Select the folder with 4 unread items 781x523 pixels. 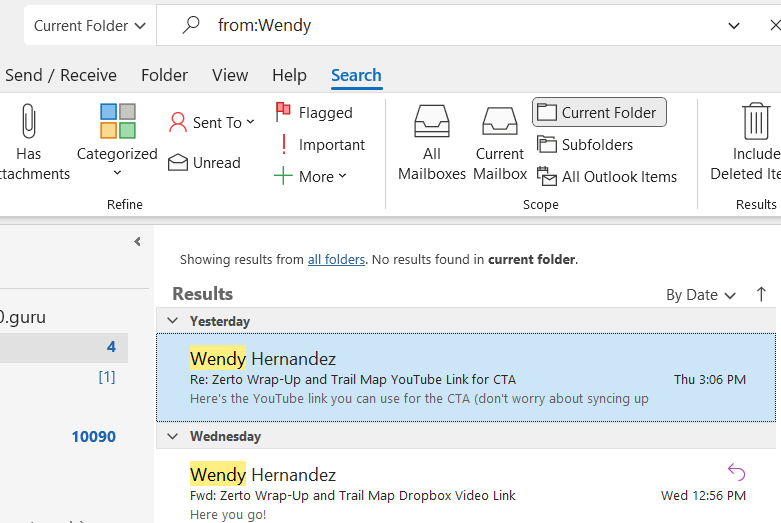[x=64, y=347]
